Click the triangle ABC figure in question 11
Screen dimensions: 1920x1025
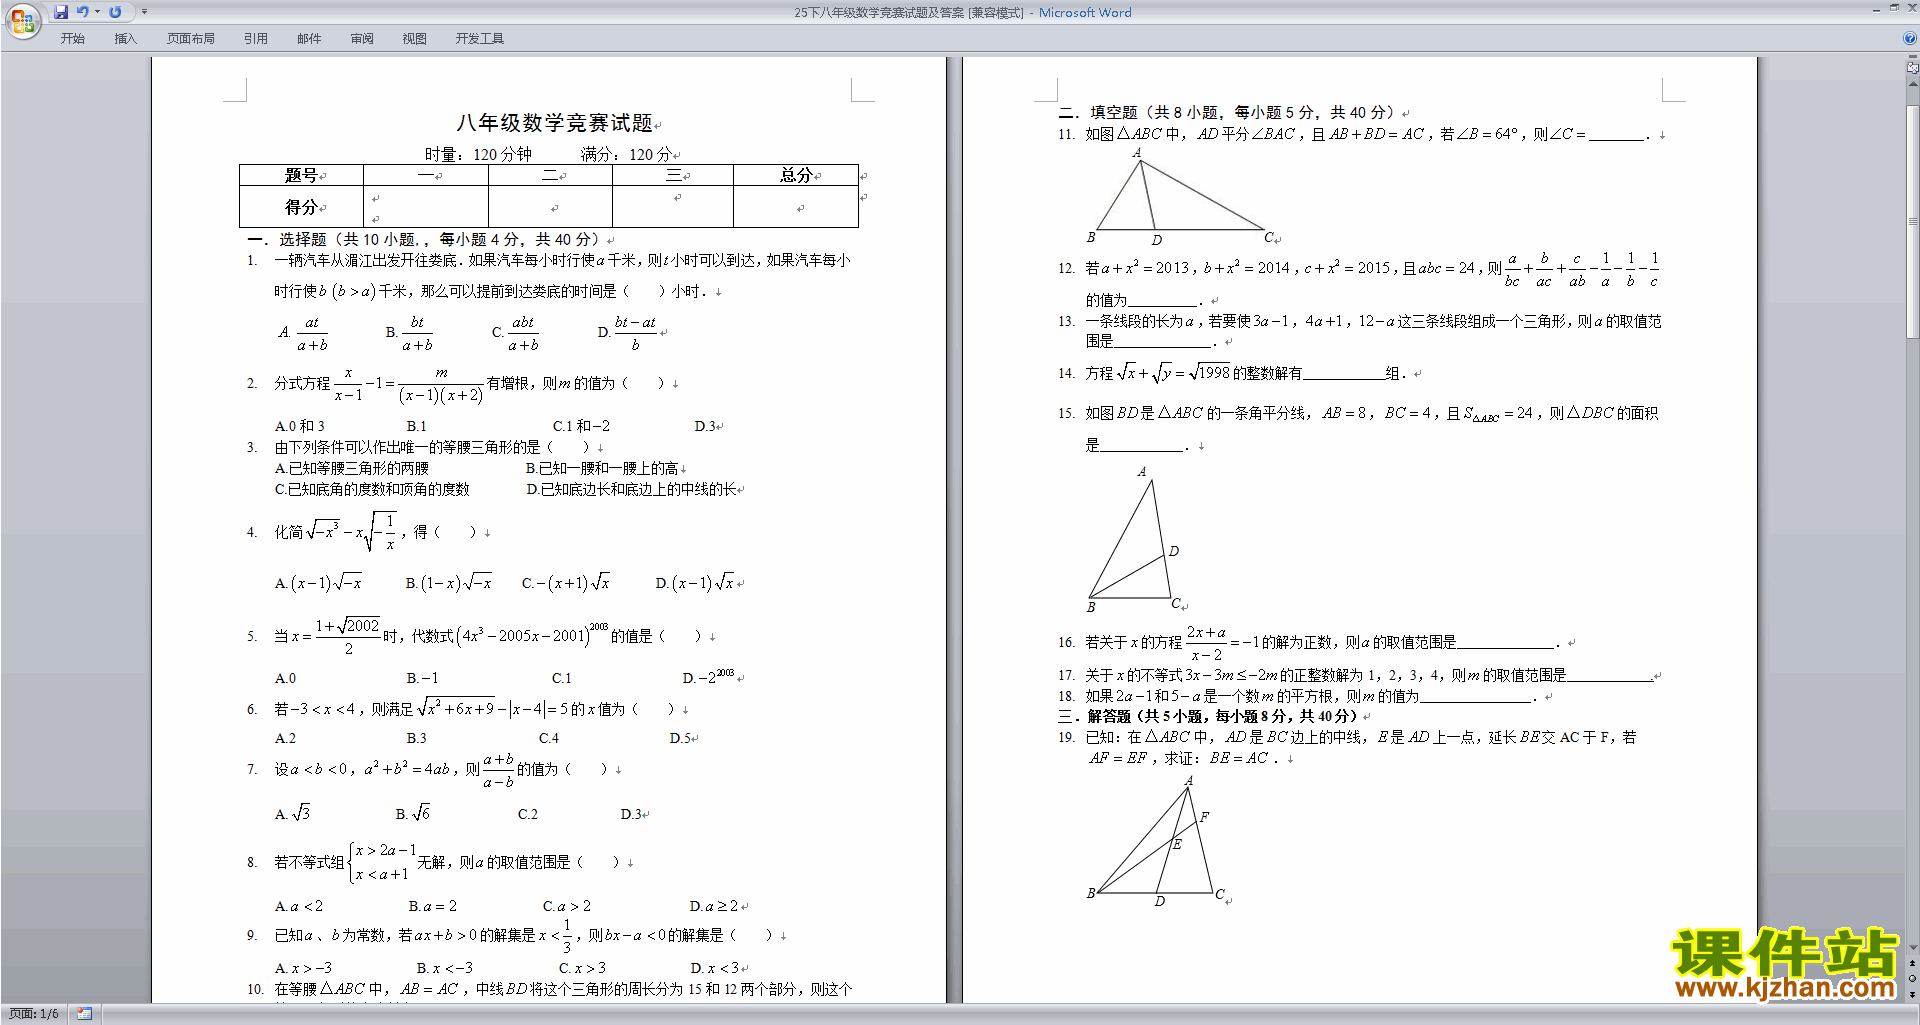coord(1179,196)
